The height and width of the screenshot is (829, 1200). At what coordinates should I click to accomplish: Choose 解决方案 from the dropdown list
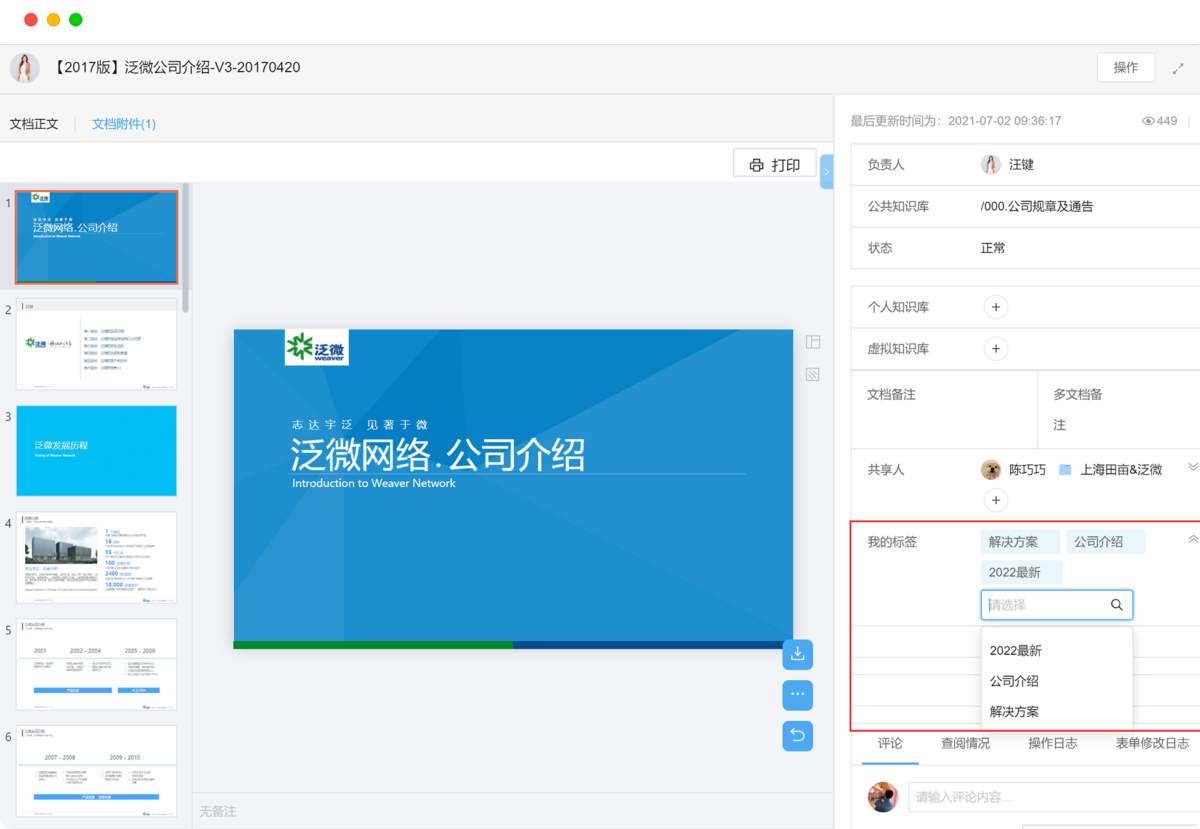pos(1057,712)
